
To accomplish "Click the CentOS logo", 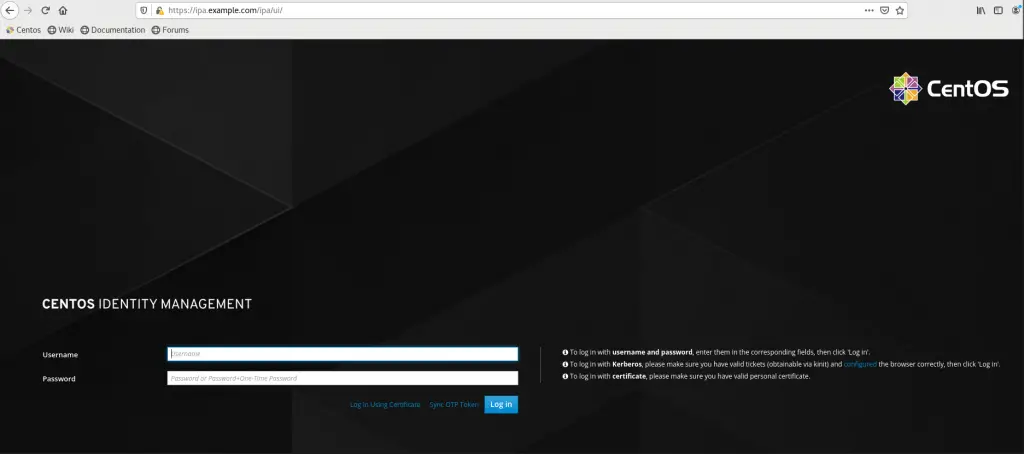I will click(x=949, y=88).
